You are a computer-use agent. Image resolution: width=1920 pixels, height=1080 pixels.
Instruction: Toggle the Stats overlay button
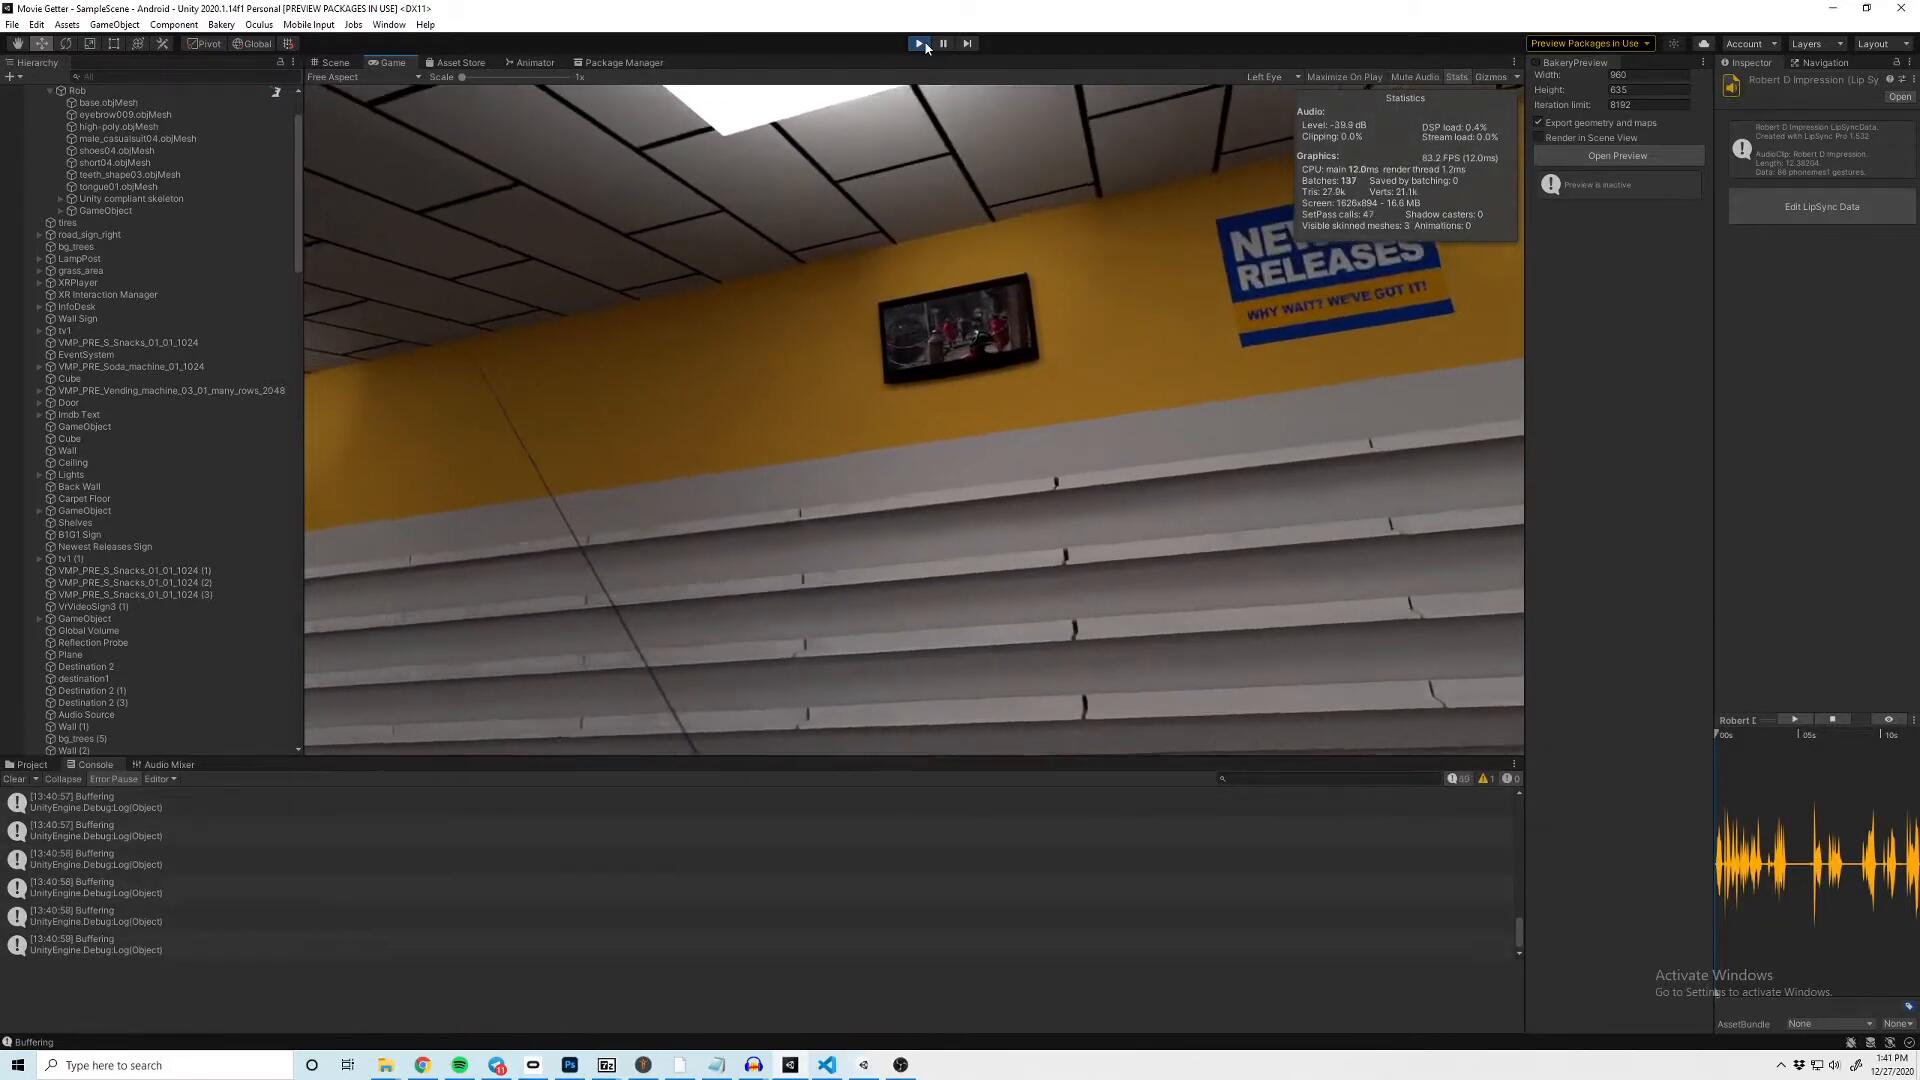pos(1456,77)
